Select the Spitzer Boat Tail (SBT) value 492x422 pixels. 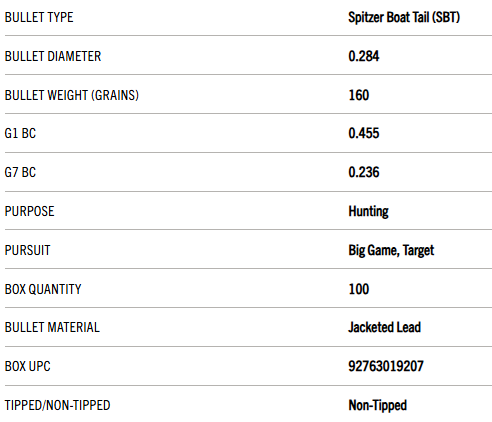coord(404,17)
